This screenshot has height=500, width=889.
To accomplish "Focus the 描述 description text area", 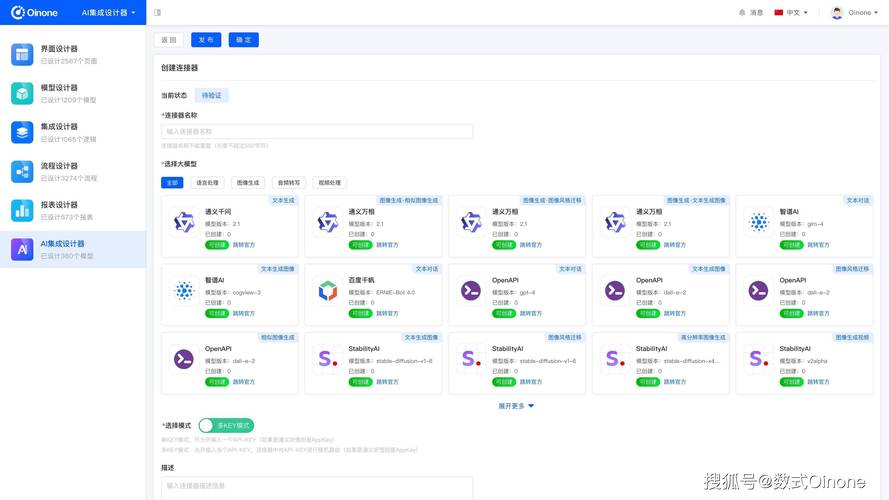I will 317,488.
